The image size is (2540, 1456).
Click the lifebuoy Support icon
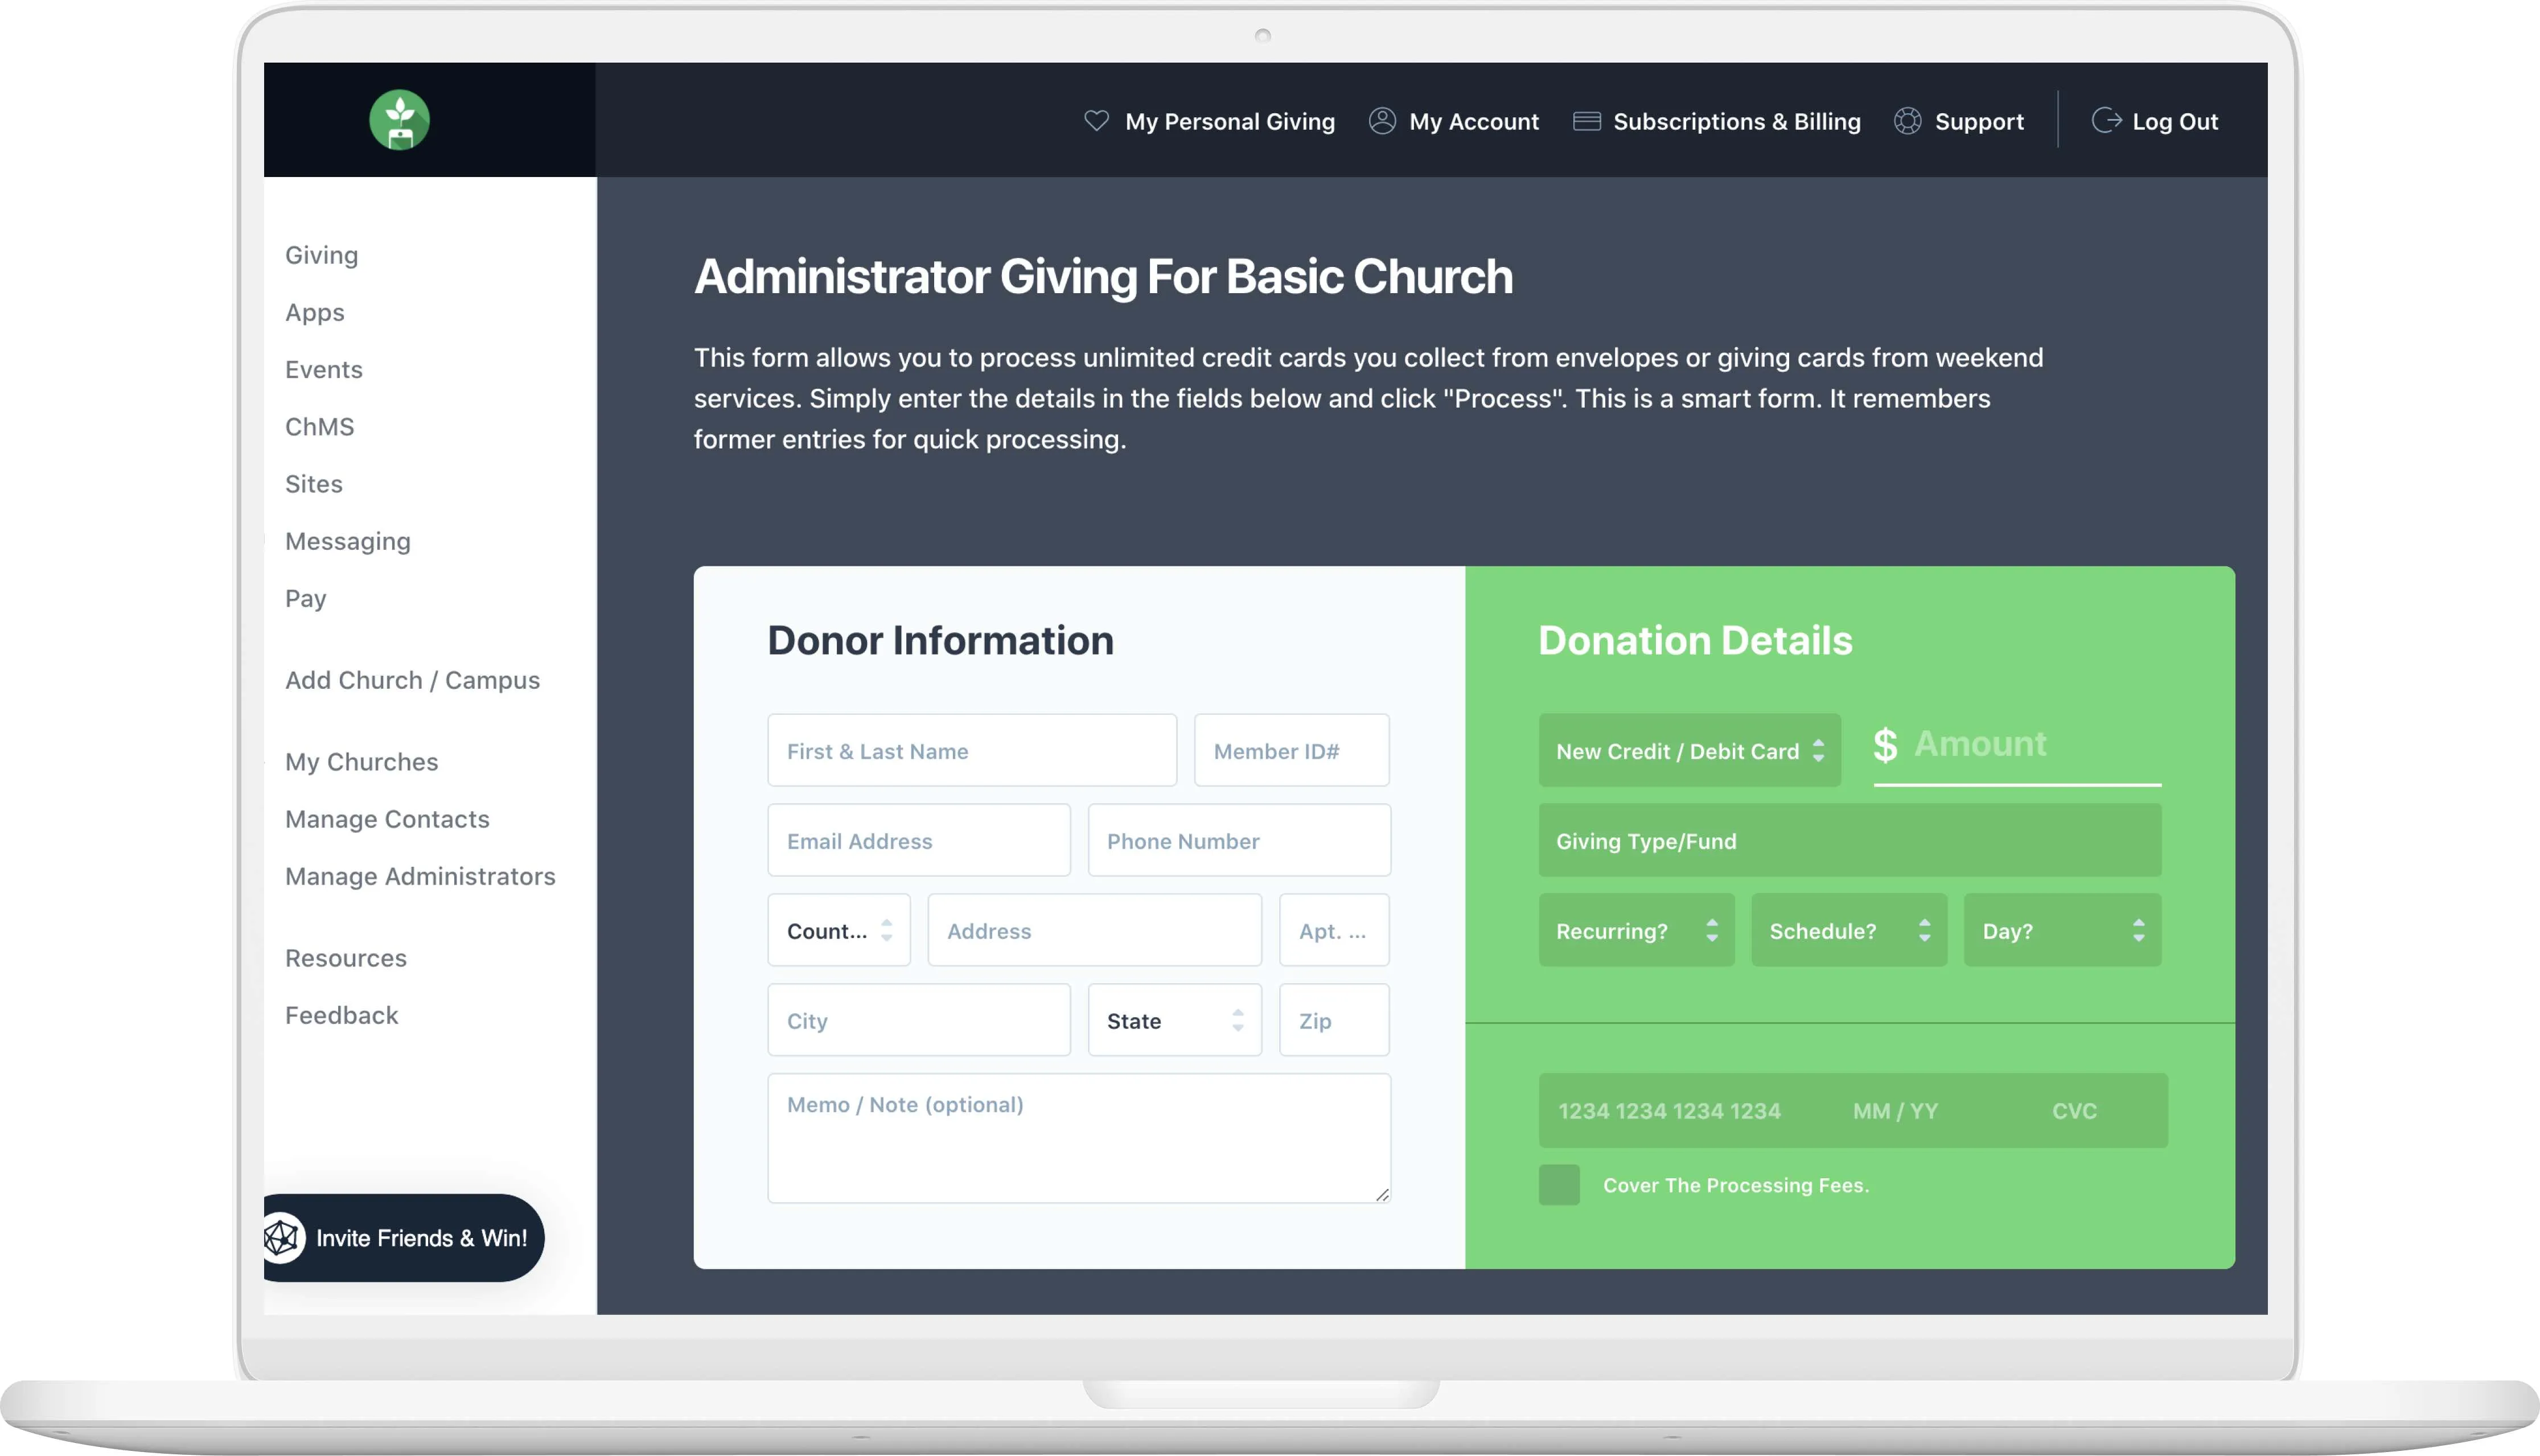(1907, 121)
